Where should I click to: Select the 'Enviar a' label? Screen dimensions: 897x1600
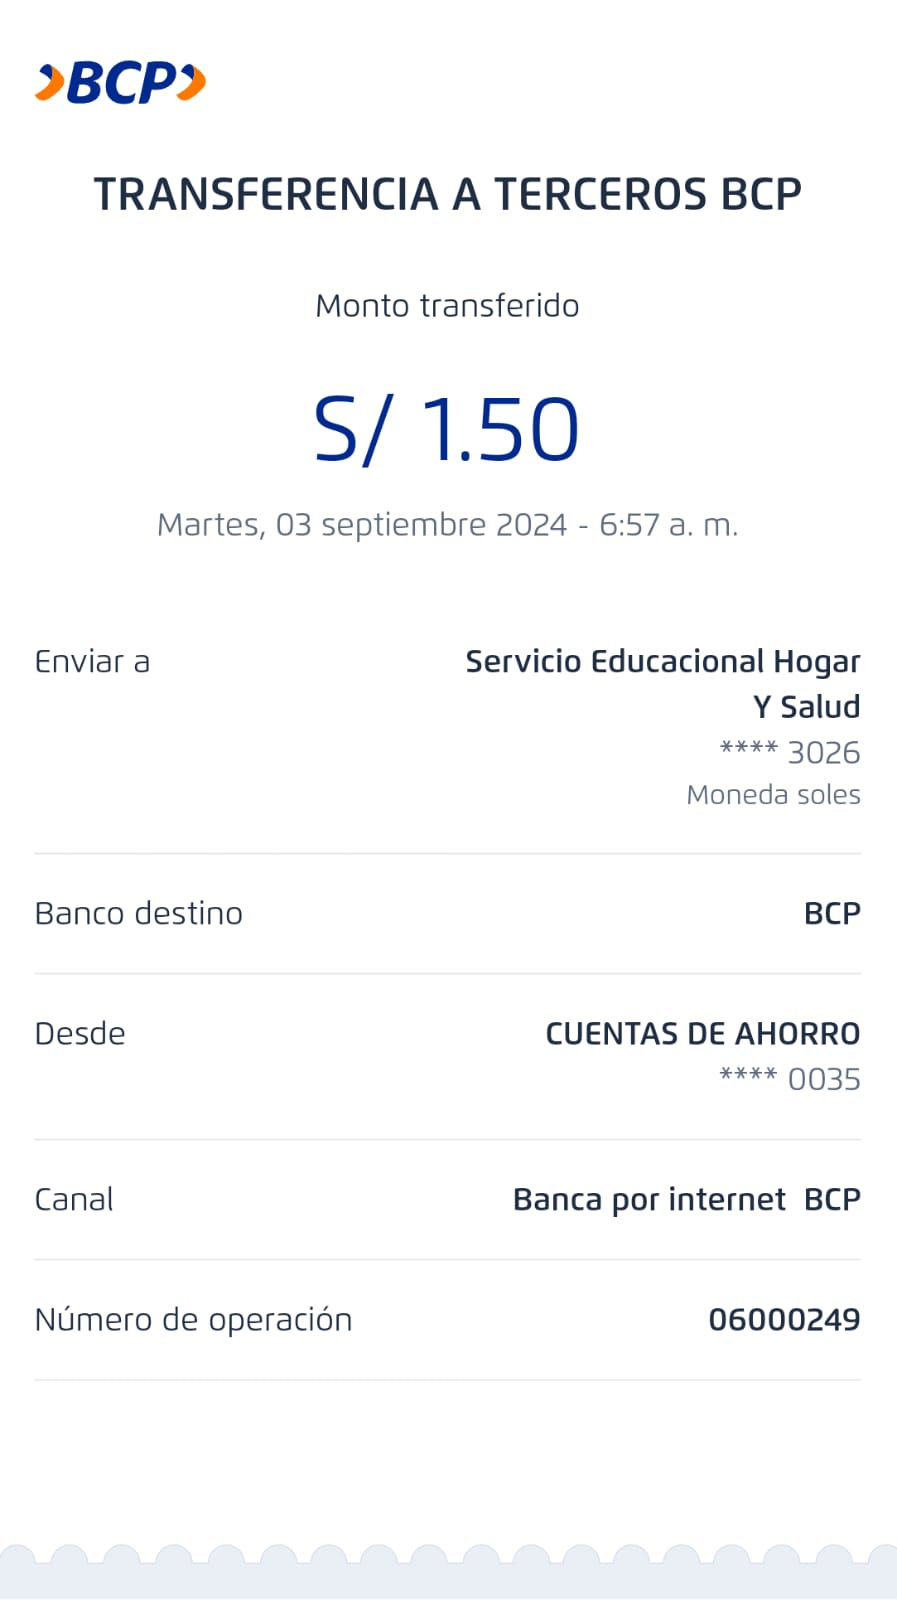(x=92, y=662)
